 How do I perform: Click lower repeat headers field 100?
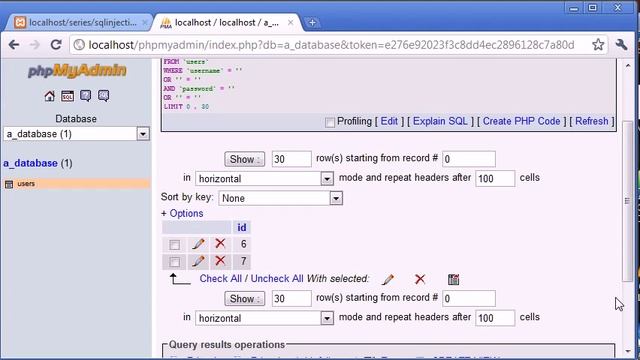495,318
